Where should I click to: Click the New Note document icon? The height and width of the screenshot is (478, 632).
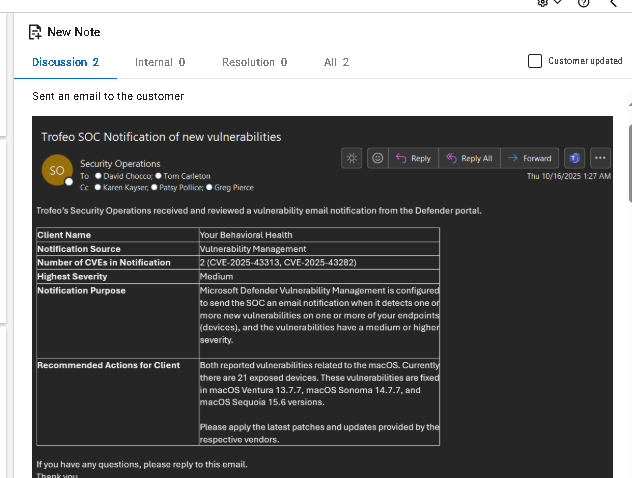(35, 32)
